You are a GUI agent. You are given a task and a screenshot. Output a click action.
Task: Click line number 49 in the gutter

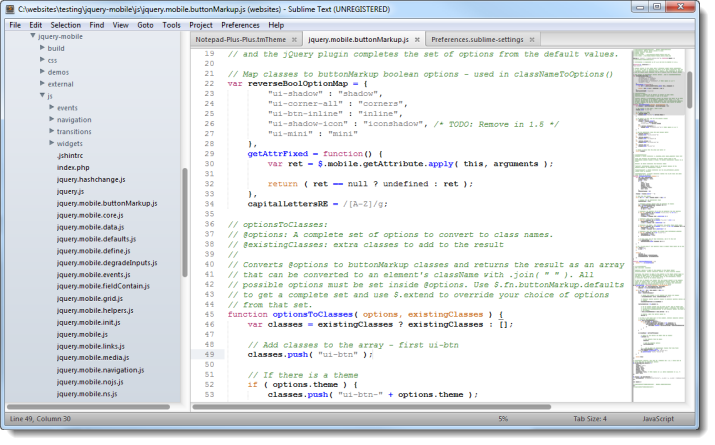(209, 354)
